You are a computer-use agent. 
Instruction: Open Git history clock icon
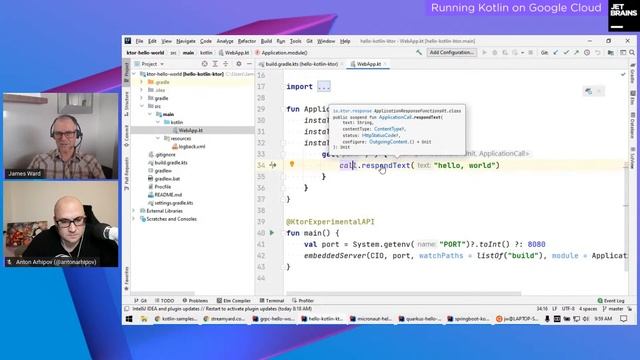pos(587,52)
